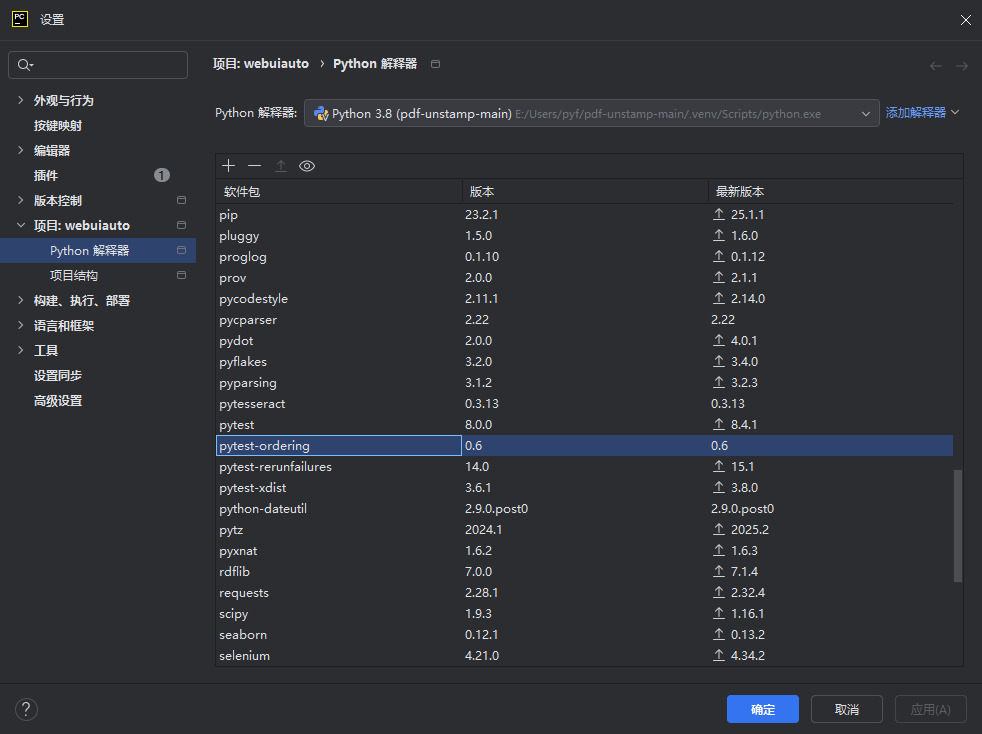Click upgrade arrow for pytest-xdist 3.8.0
This screenshot has width=982, height=734.
point(719,488)
